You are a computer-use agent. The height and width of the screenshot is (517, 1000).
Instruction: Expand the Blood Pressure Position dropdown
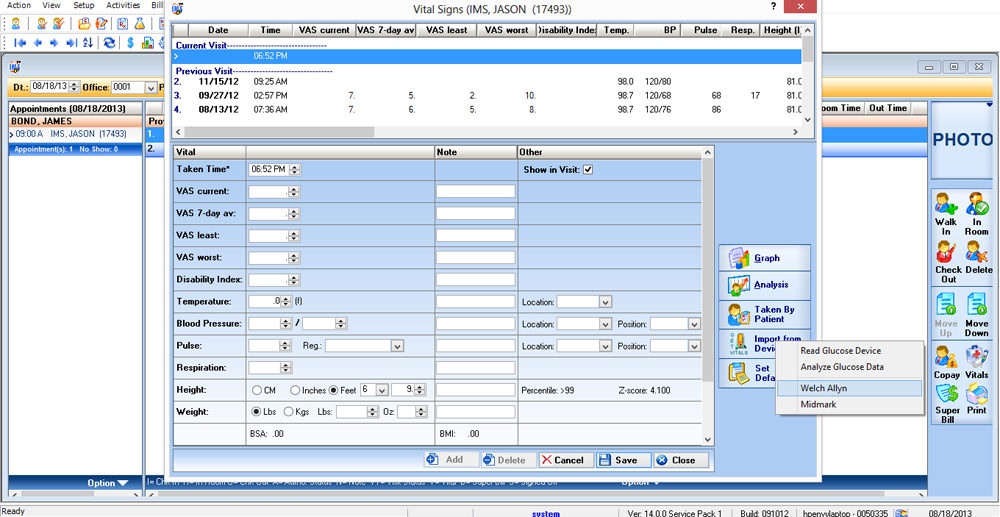coord(694,324)
